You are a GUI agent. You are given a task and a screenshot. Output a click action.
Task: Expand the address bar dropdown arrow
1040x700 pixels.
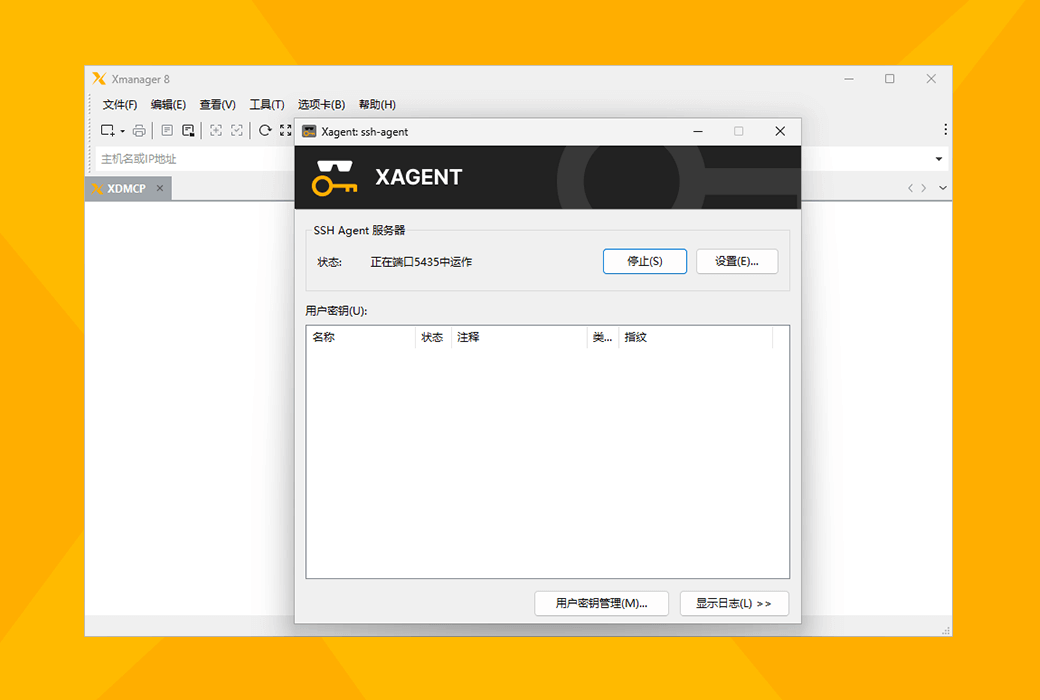939,159
